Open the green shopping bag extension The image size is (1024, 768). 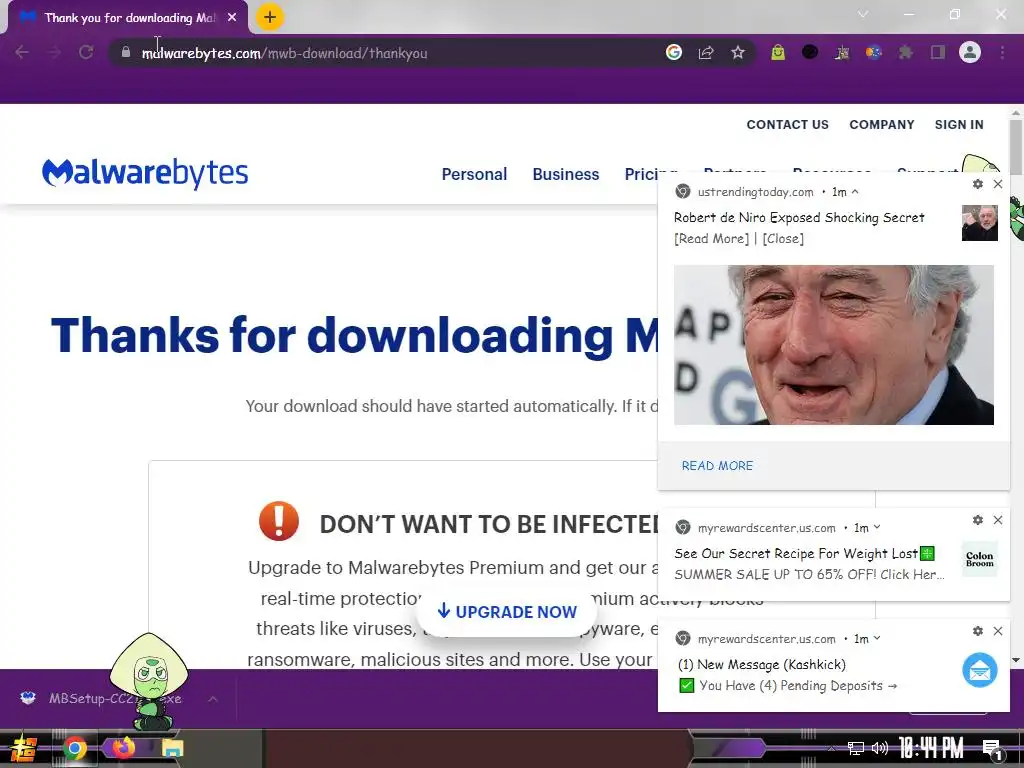tap(778, 52)
